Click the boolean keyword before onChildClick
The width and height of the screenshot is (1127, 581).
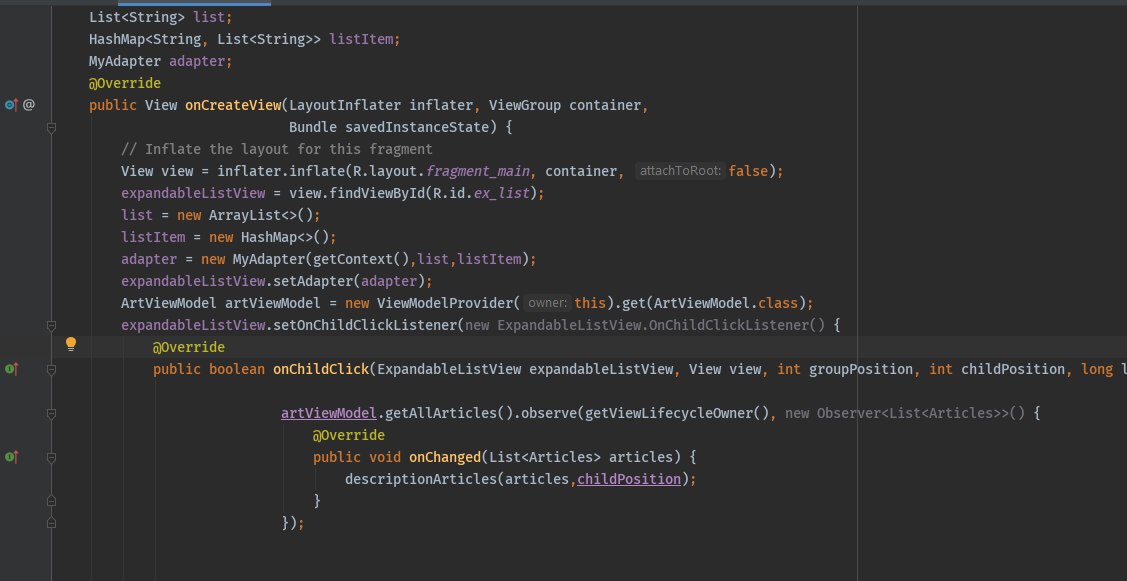tap(236, 370)
